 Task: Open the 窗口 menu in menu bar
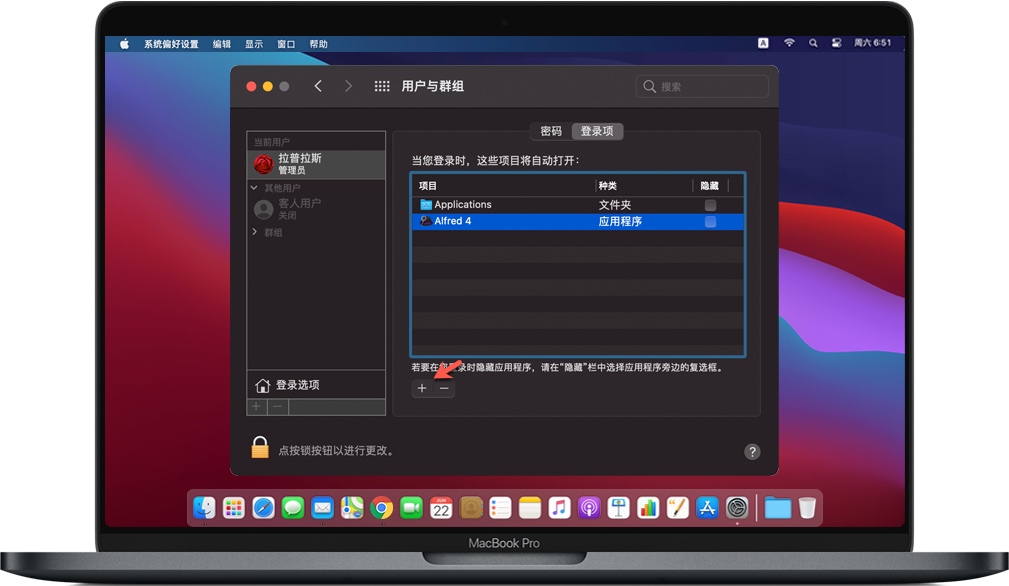287,43
